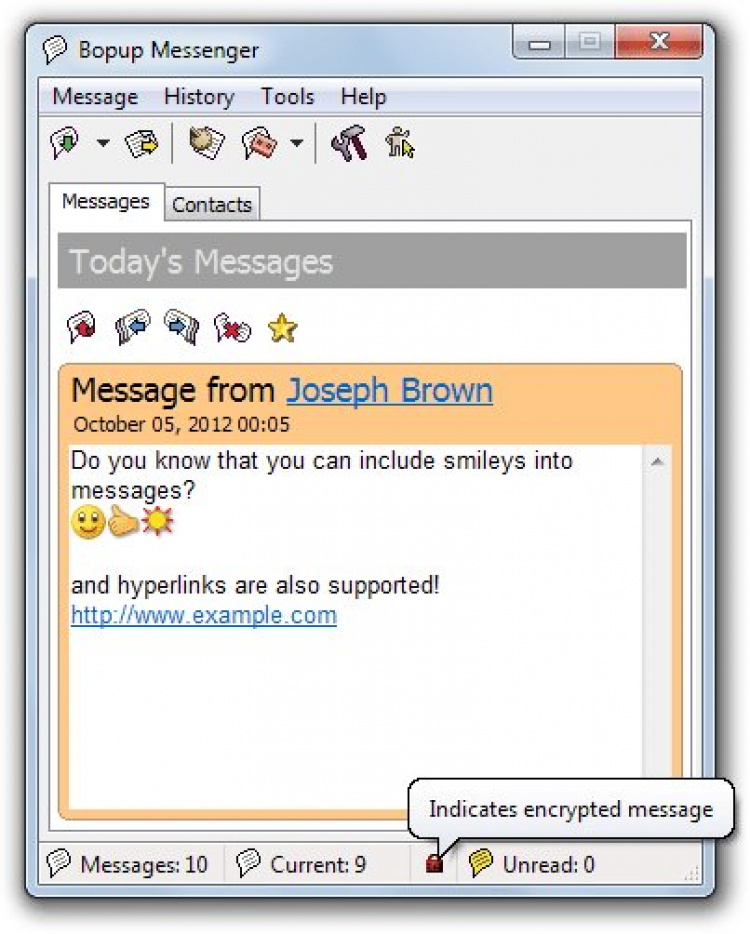Go to the next message with the right arrow icon
Screen dimensions: 750x934
tap(182, 327)
